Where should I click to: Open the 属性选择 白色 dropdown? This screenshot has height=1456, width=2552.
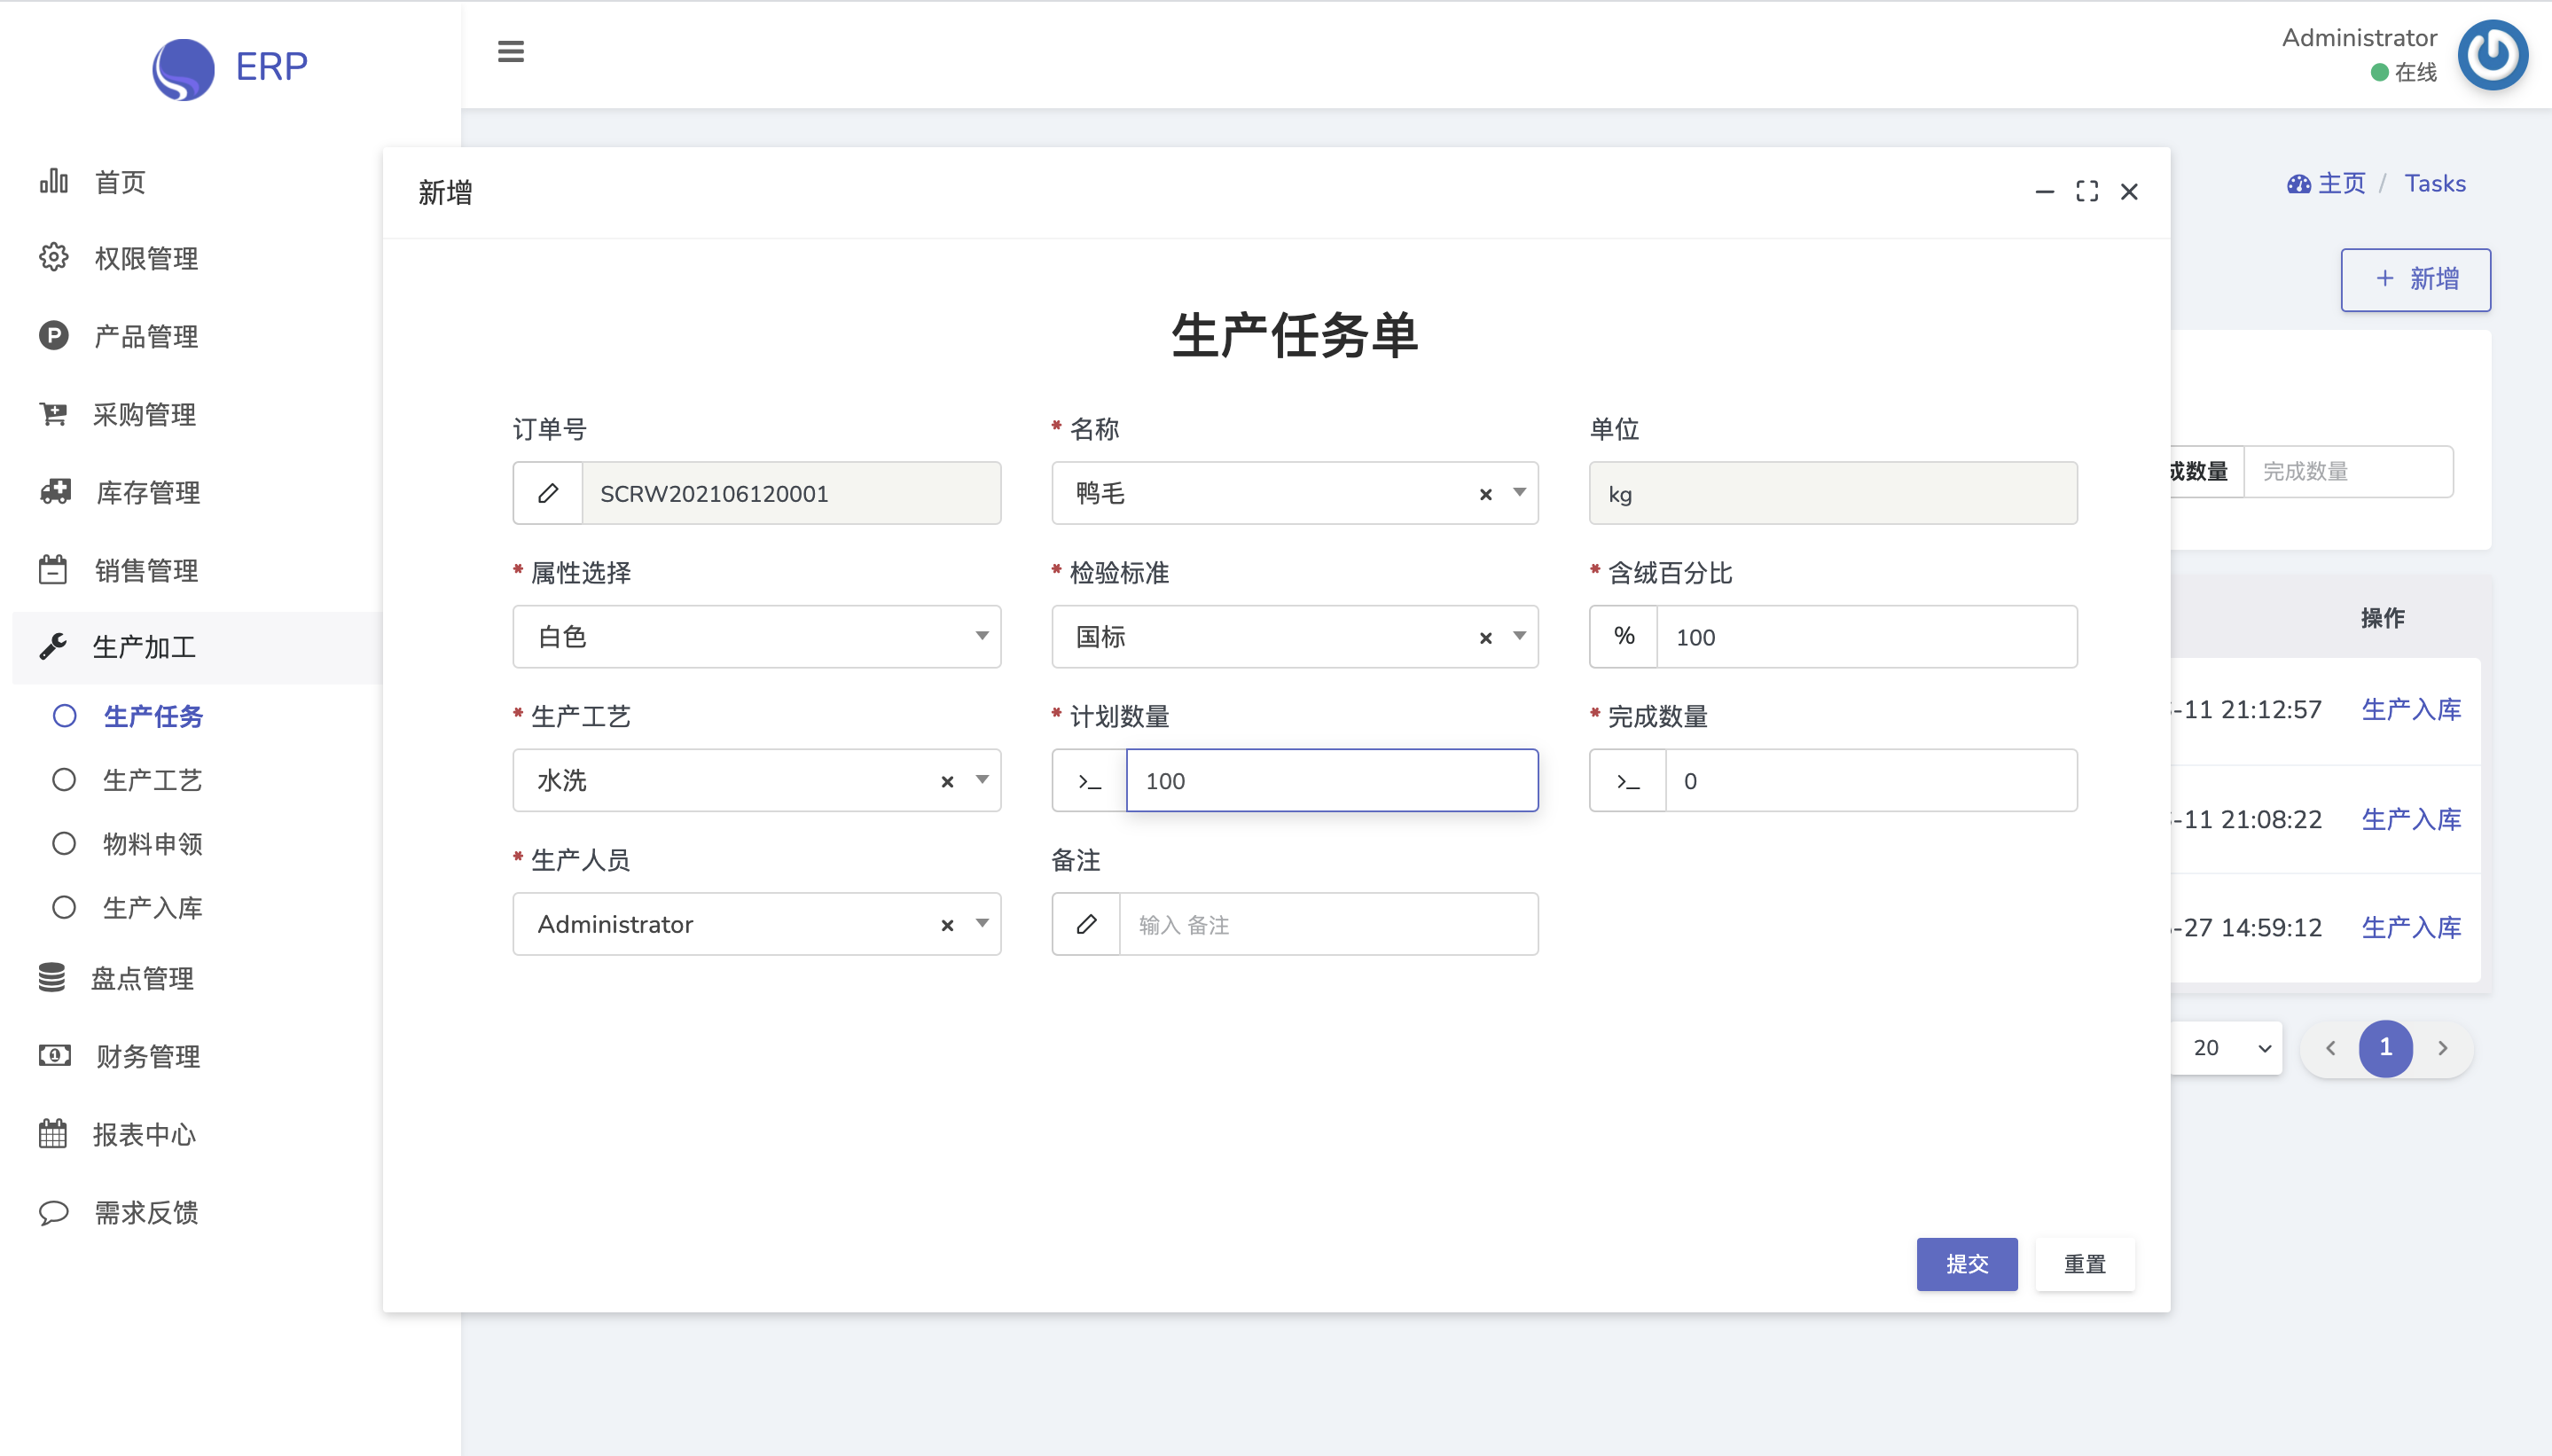coord(756,637)
